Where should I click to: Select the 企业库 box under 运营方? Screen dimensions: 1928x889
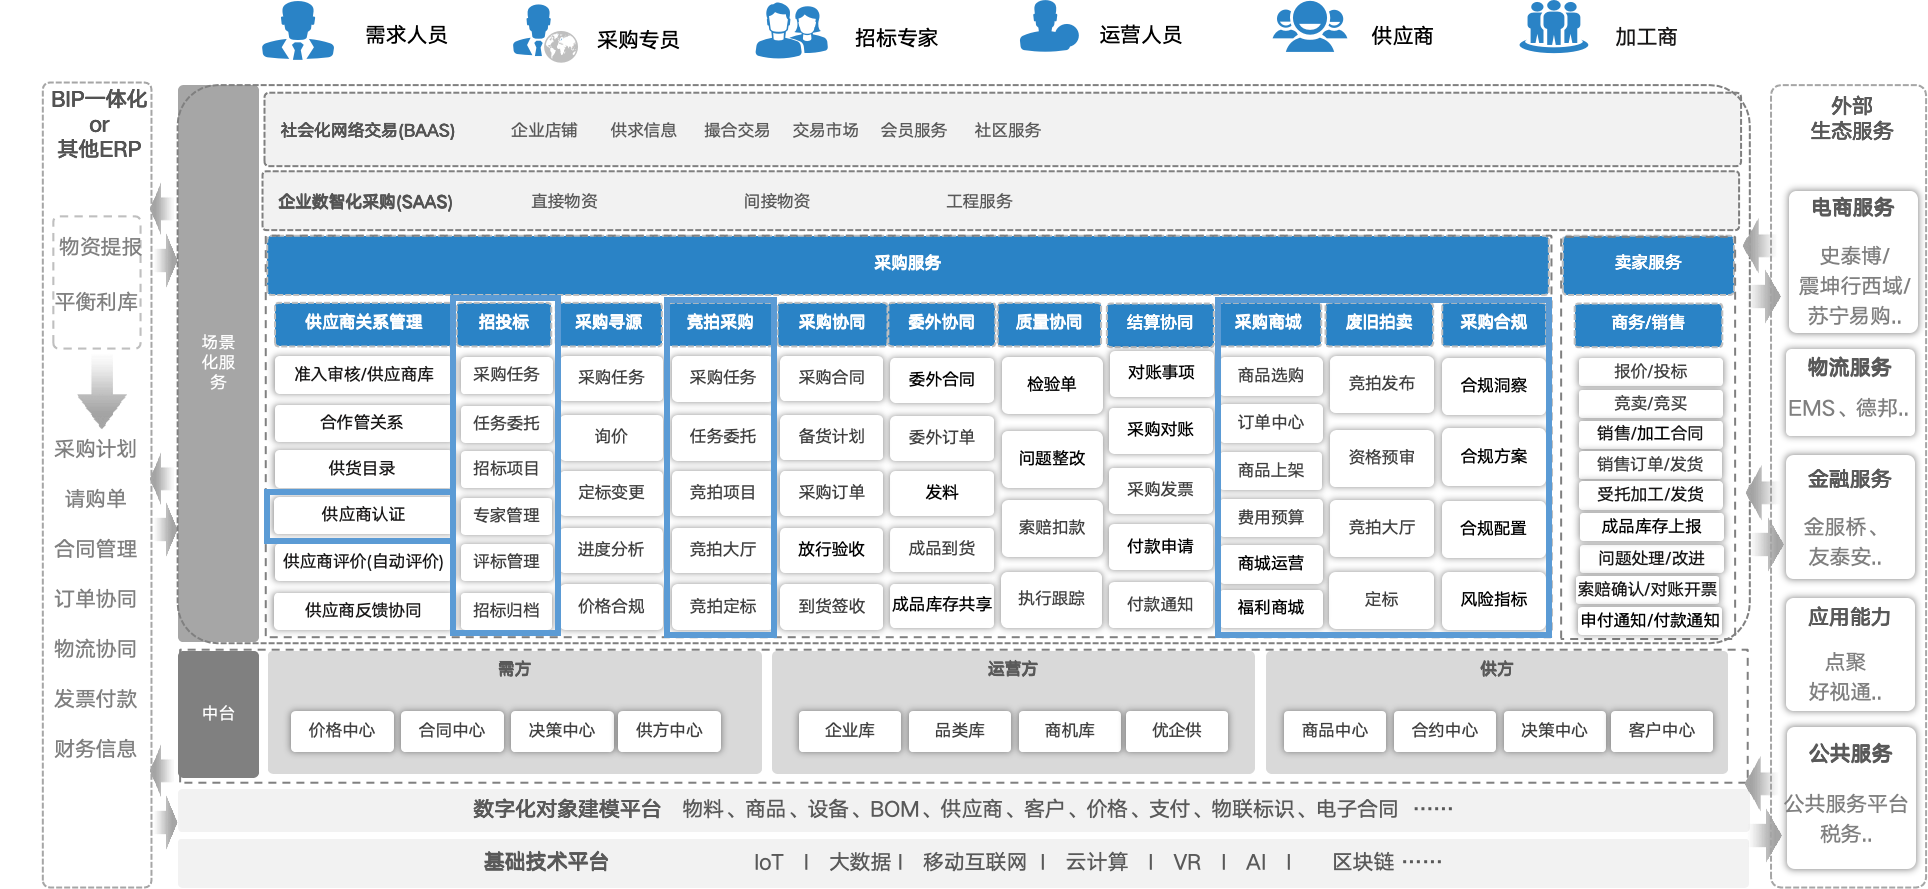coord(849,730)
